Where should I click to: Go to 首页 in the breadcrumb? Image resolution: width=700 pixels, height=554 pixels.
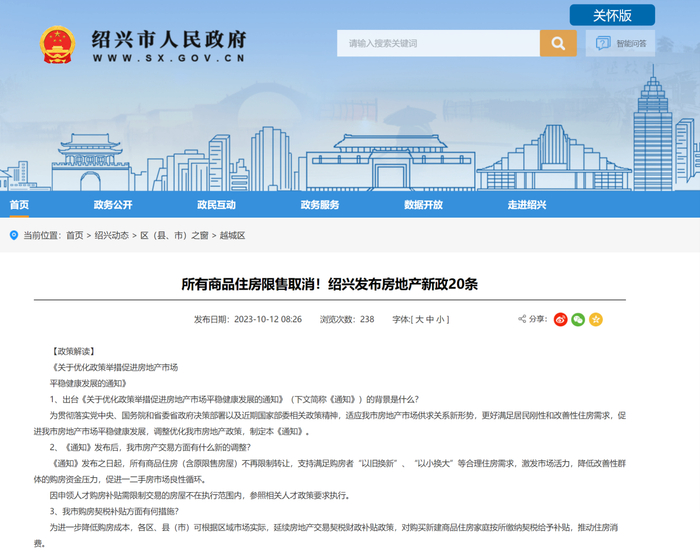(75, 235)
